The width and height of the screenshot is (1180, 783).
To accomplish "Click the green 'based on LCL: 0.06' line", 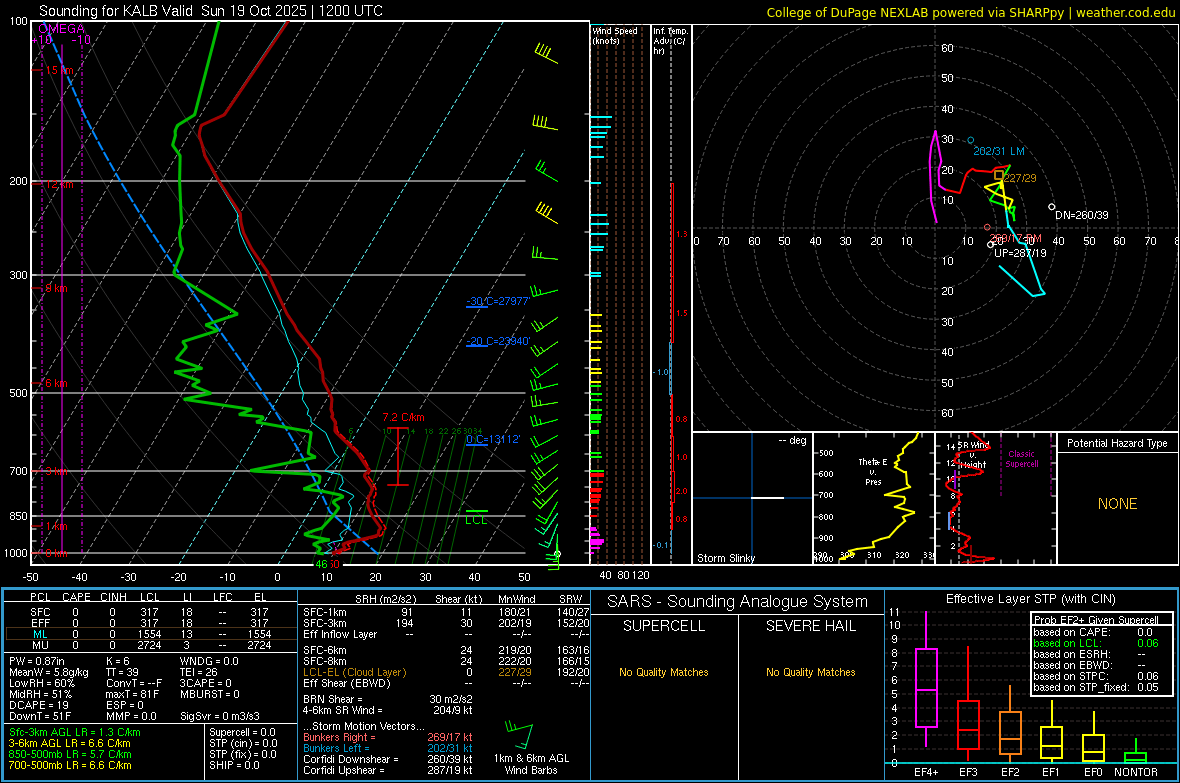I will [1096, 643].
